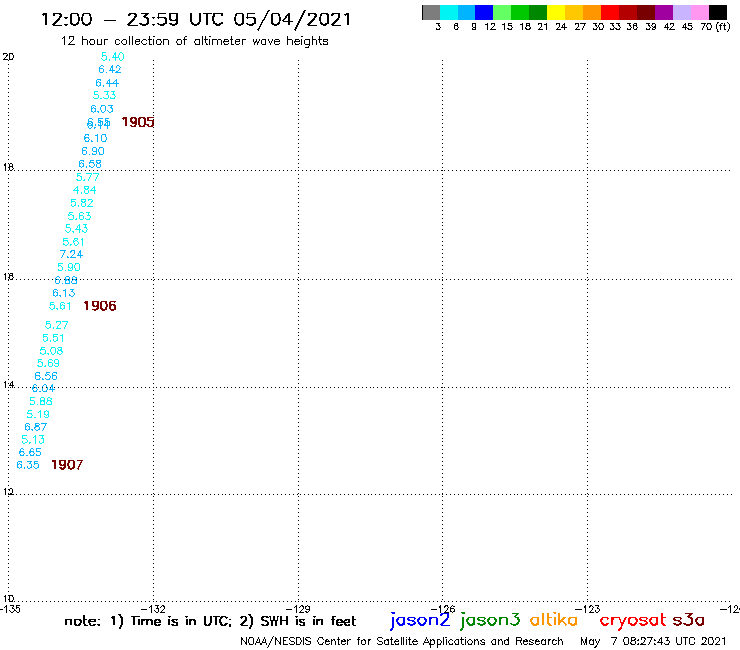
Task: Click the 5.69 wave height value
Action: [x=48, y=363]
